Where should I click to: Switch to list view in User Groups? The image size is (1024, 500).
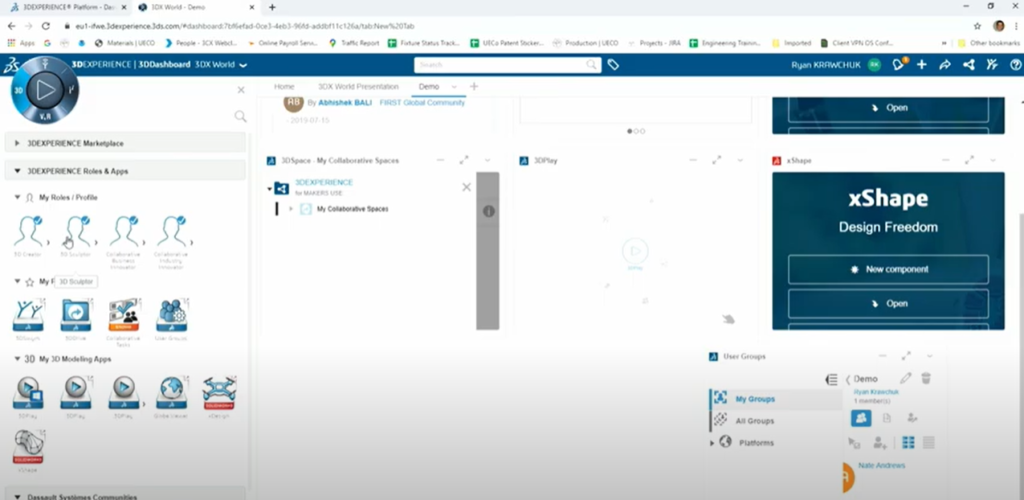coord(928,443)
